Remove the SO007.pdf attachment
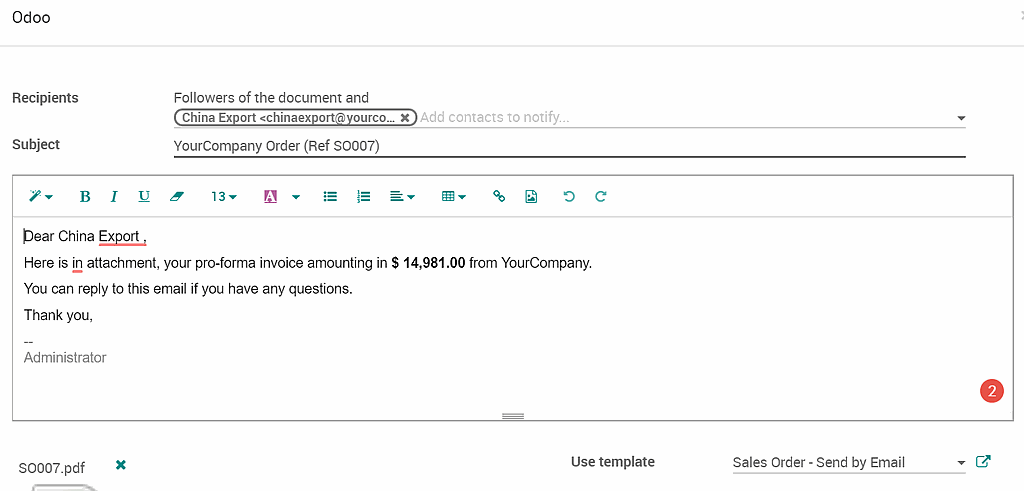Image resolution: width=1024 pixels, height=491 pixels. pos(121,465)
